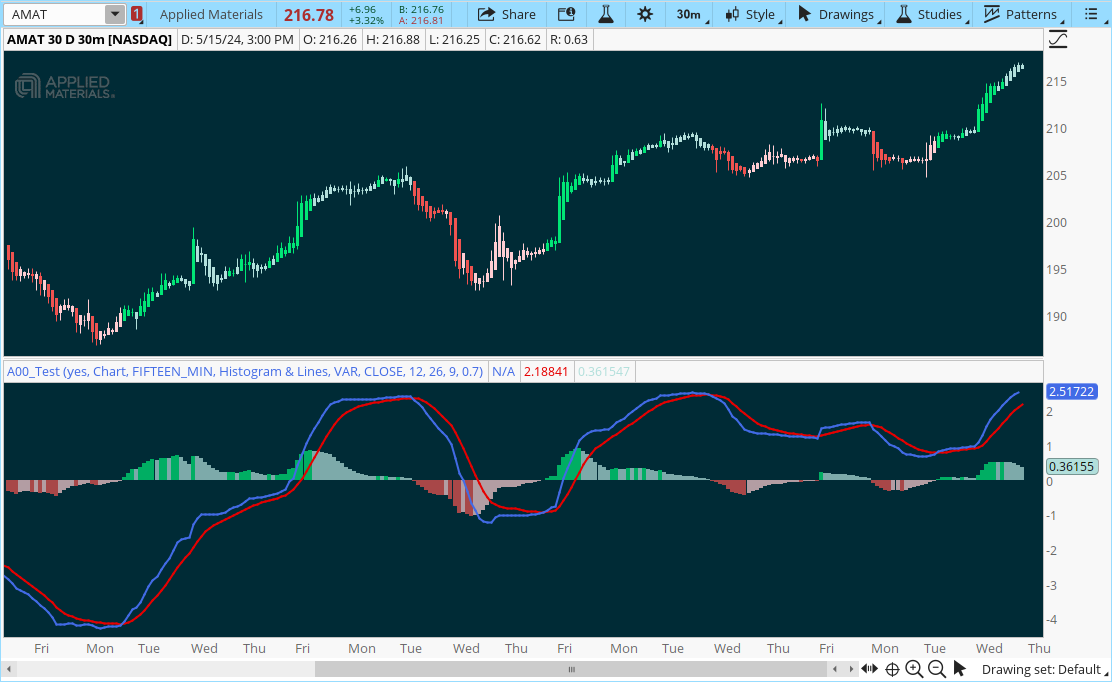Click the crosshair target icon
The height and width of the screenshot is (682, 1112).
pyautogui.click(x=892, y=669)
